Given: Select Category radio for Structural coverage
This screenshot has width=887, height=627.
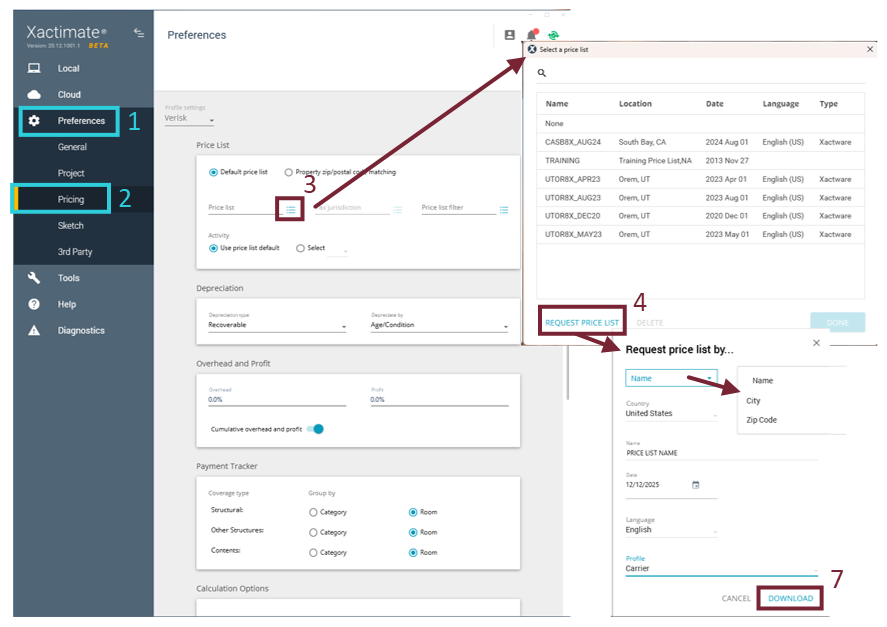Looking at the screenshot, I should click(x=313, y=512).
